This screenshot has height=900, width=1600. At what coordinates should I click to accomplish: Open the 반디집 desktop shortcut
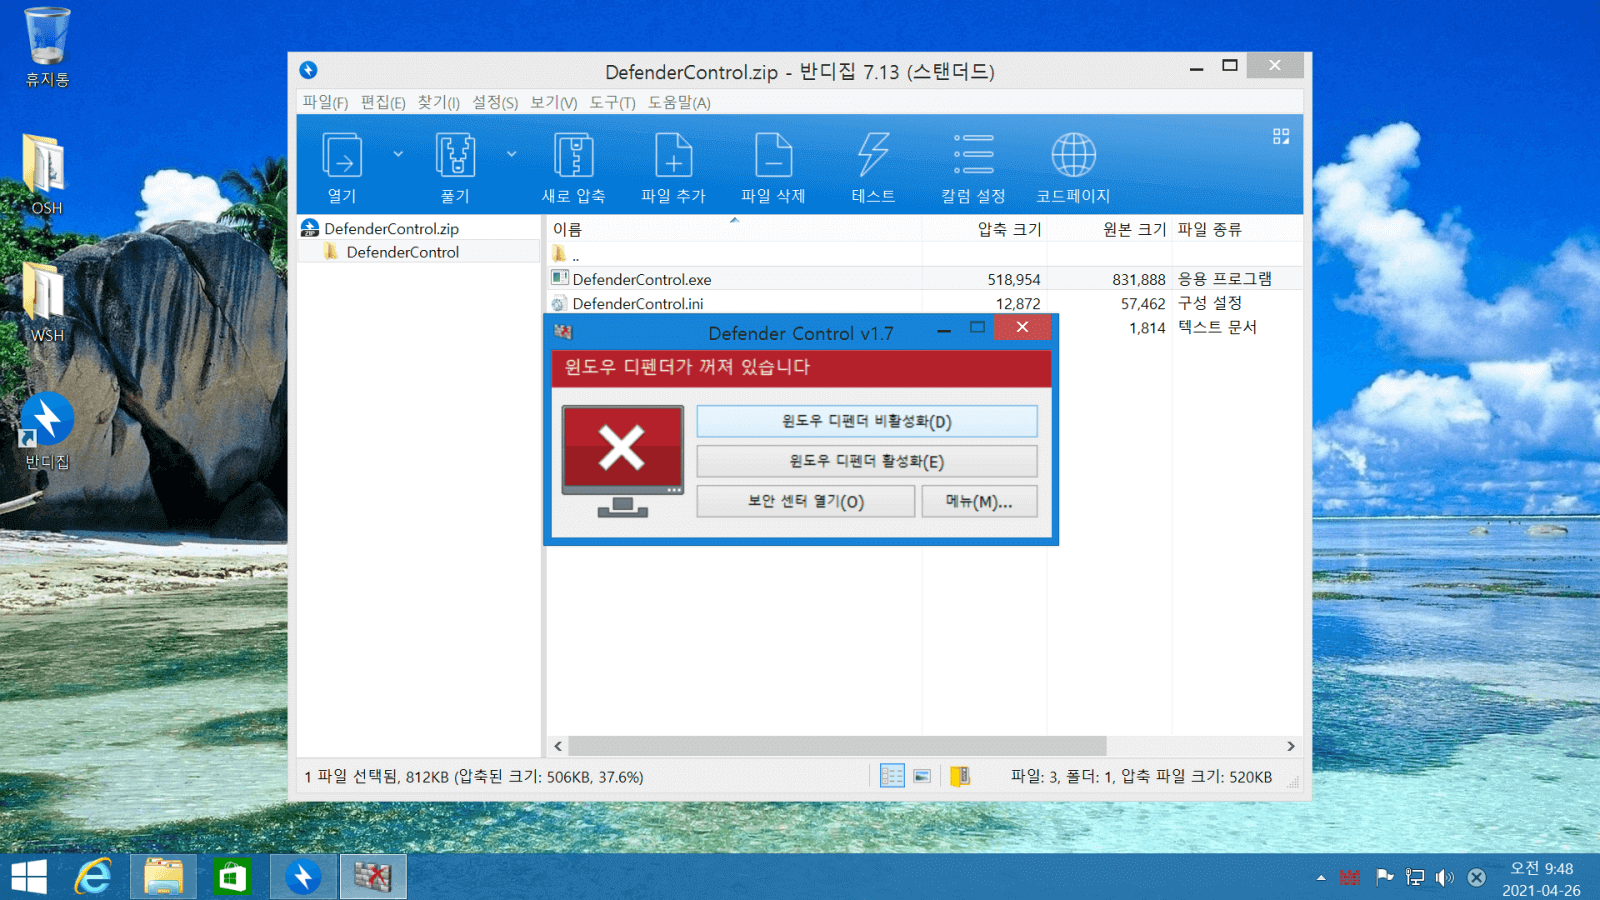coord(46,431)
